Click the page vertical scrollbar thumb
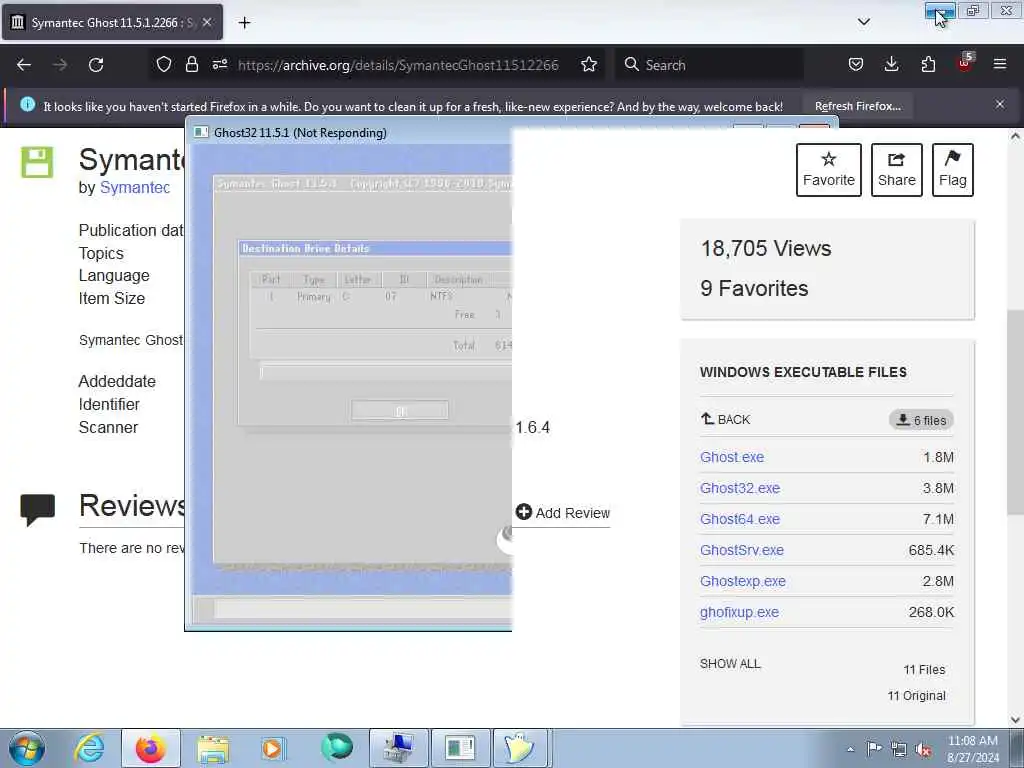The image size is (1024, 768). click(x=1015, y=413)
